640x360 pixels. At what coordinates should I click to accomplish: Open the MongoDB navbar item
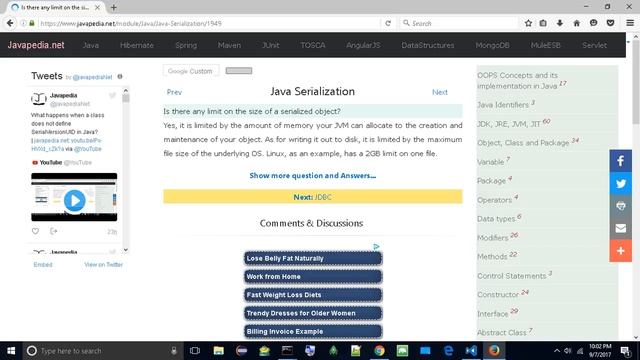click(x=493, y=45)
